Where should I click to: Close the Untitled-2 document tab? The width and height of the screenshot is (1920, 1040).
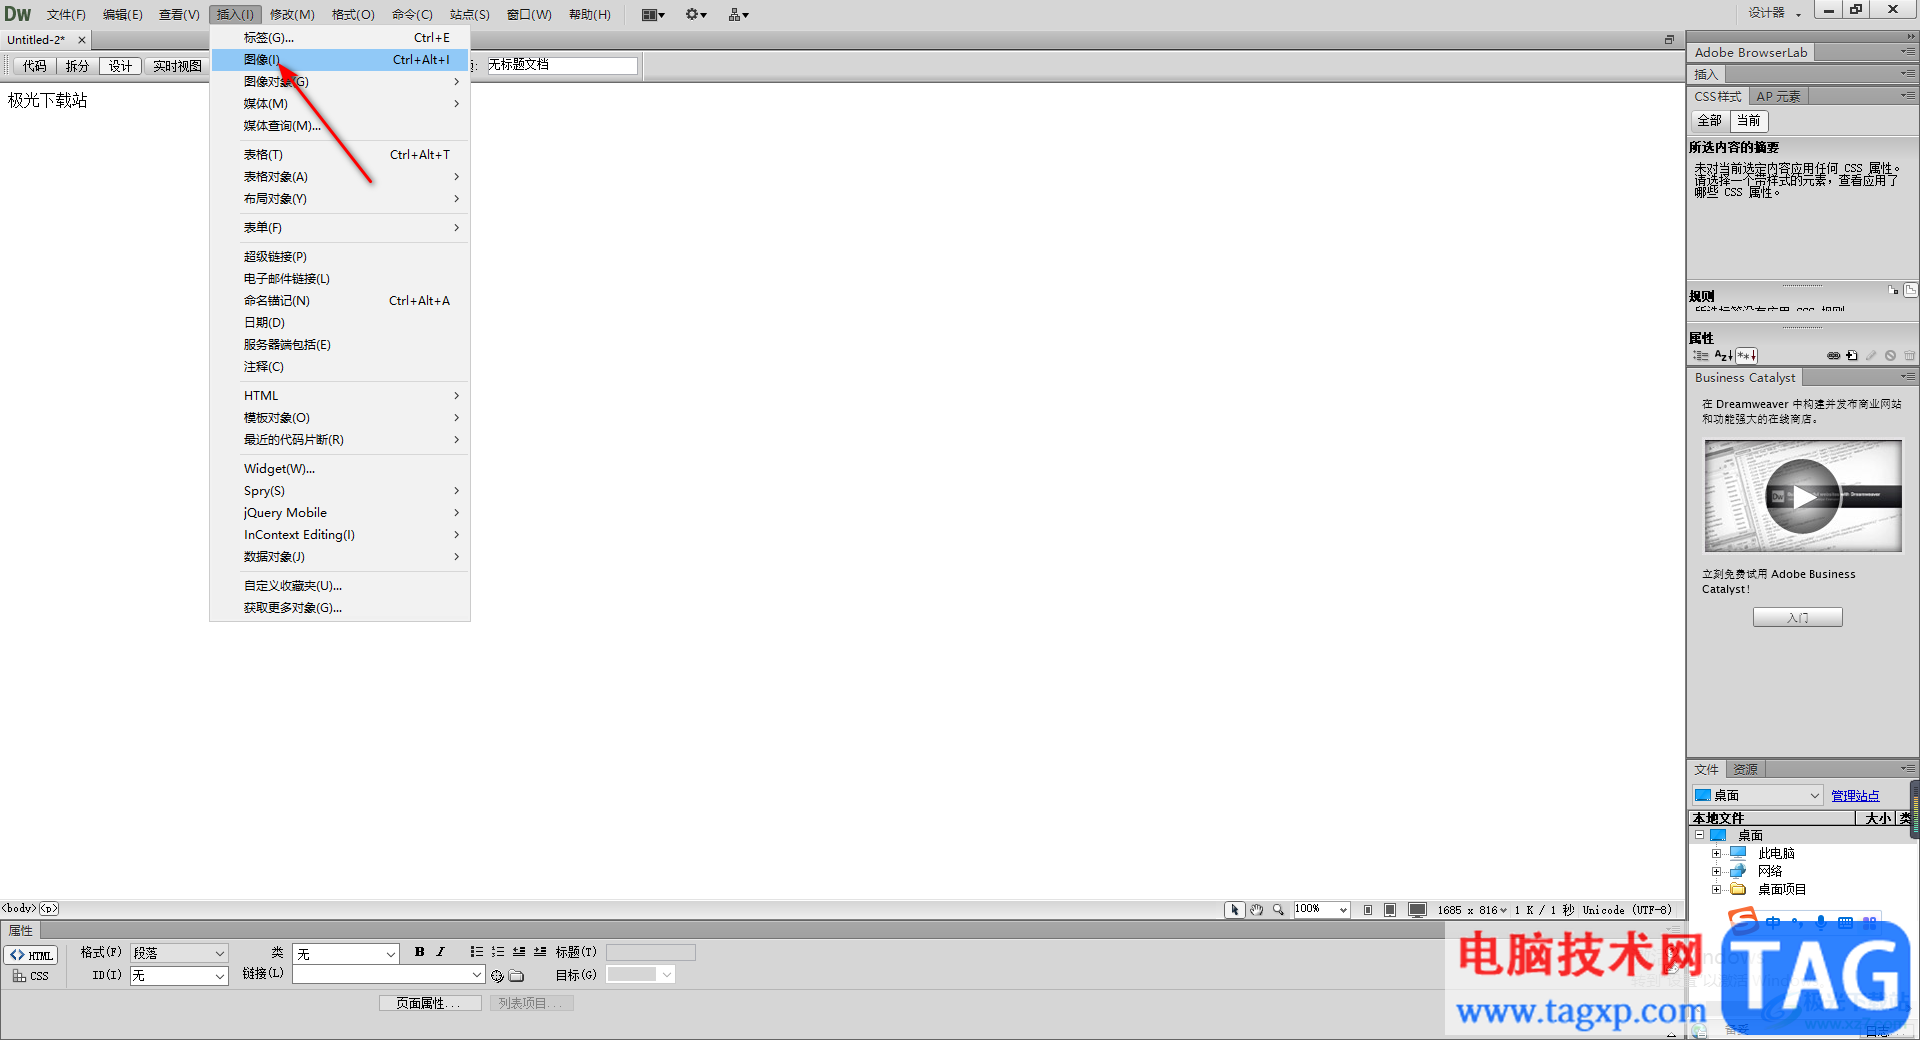click(x=82, y=40)
